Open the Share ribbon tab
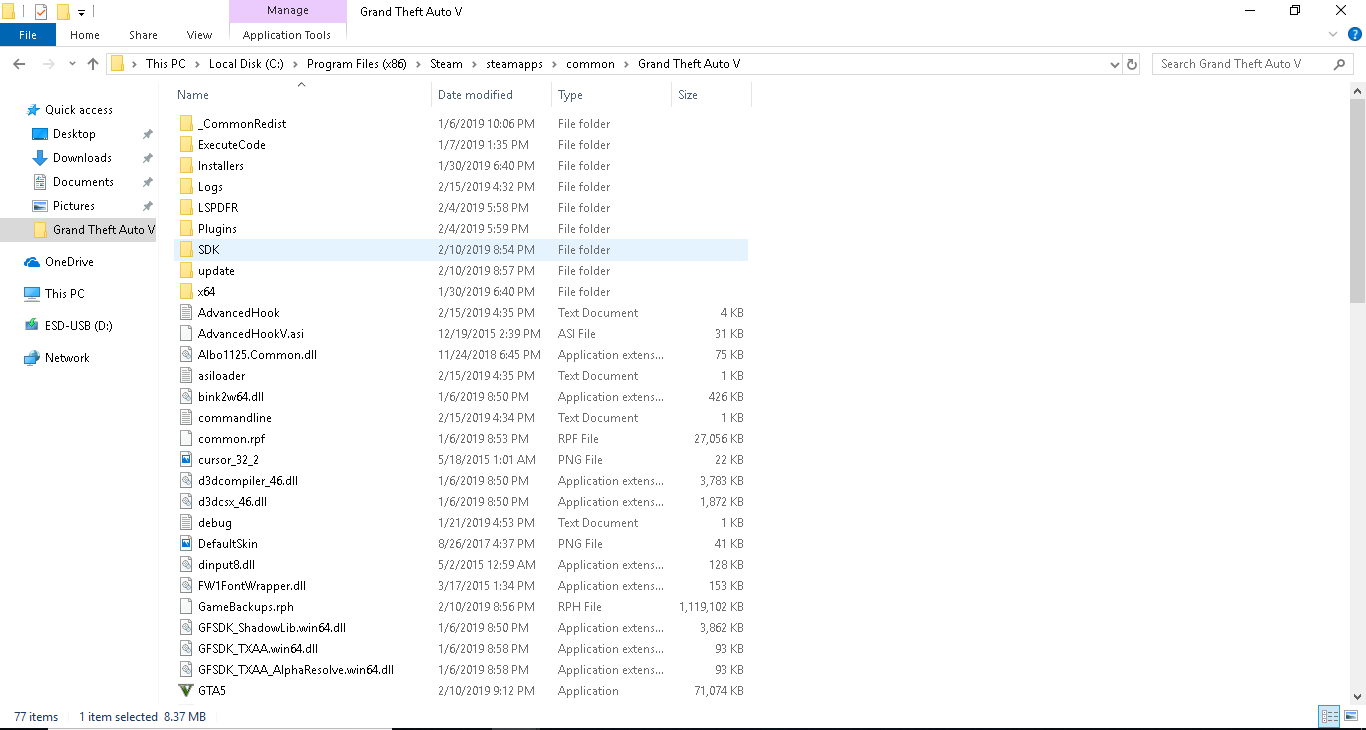Viewport: 1366px width, 730px height. coord(143,35)
